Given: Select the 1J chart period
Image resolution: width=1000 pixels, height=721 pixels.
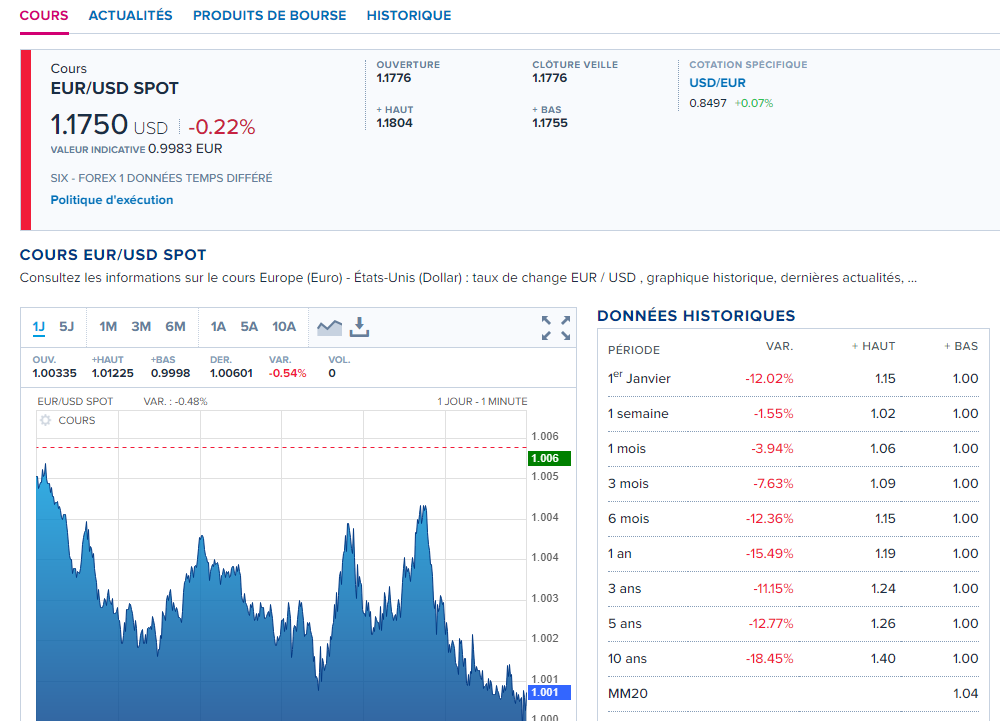Looking at the screenshot, I should tap(39, 327).
